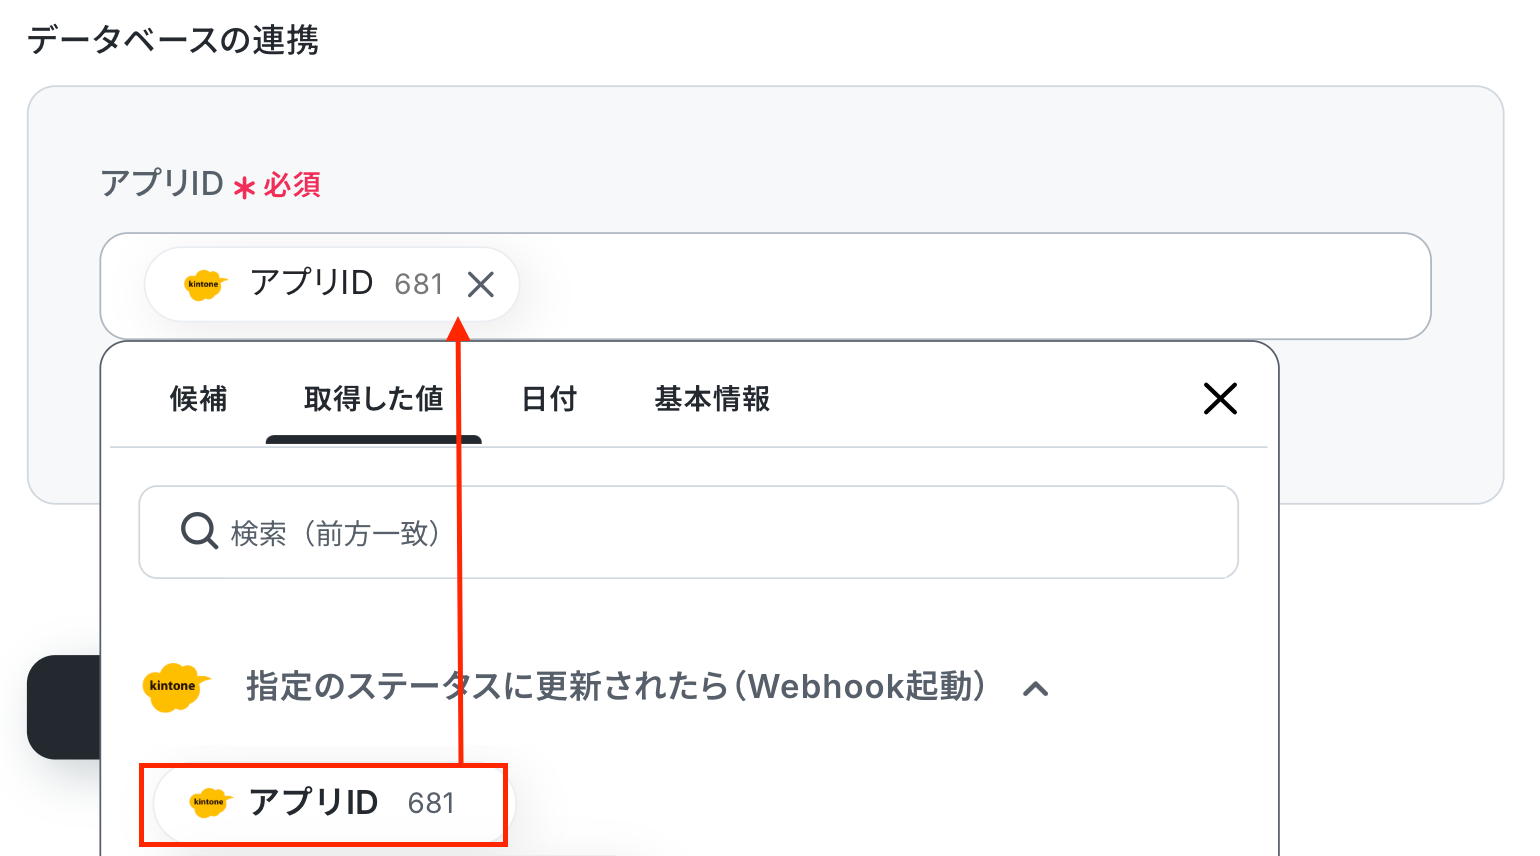Switch to the 候補 tab

(198, 399)
